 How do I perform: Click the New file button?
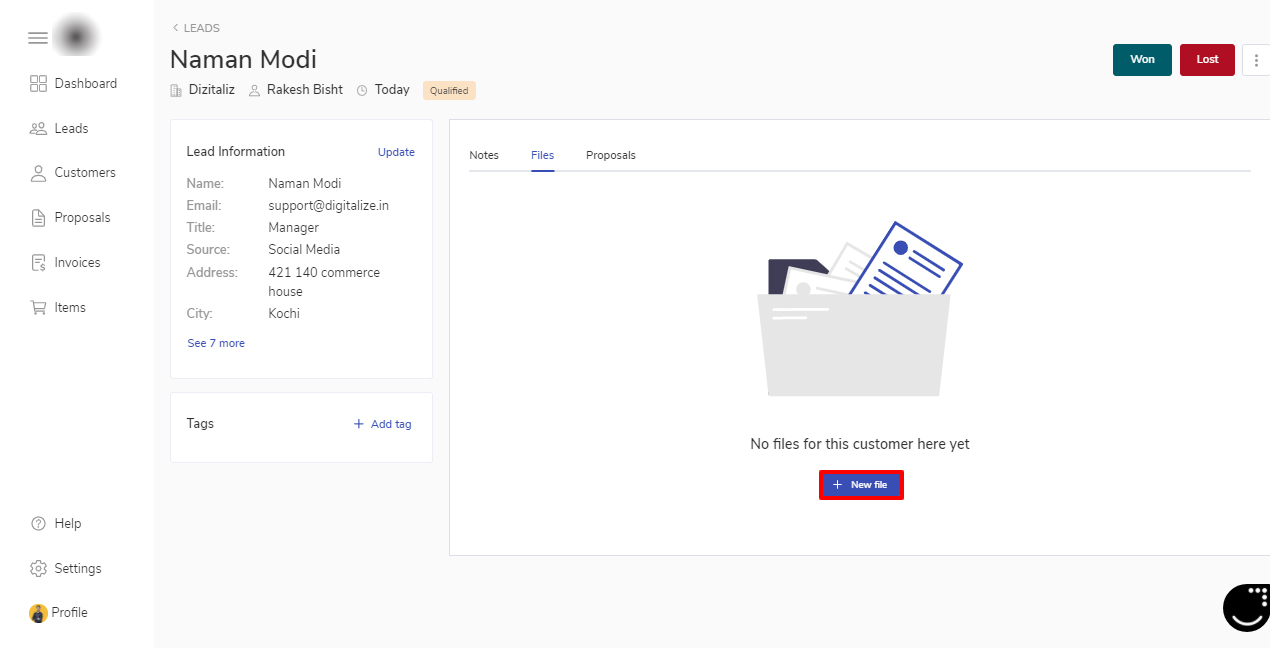(x=861, y=485)
